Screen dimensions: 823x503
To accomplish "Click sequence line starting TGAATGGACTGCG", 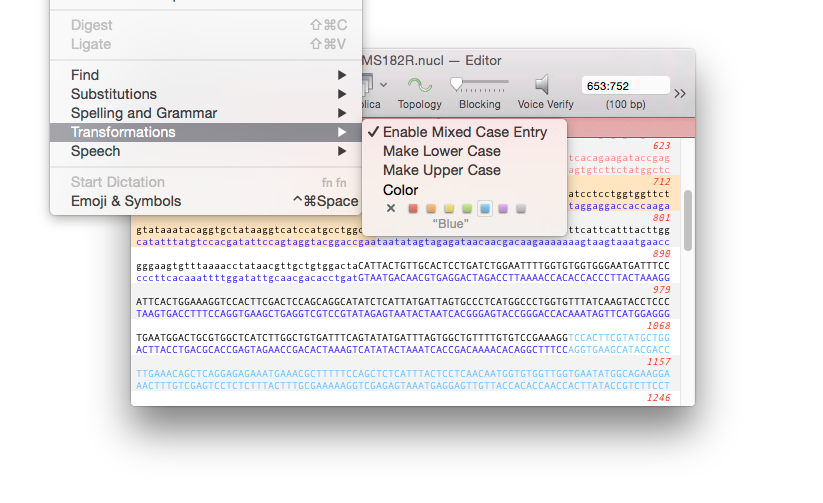I will 403,338.
